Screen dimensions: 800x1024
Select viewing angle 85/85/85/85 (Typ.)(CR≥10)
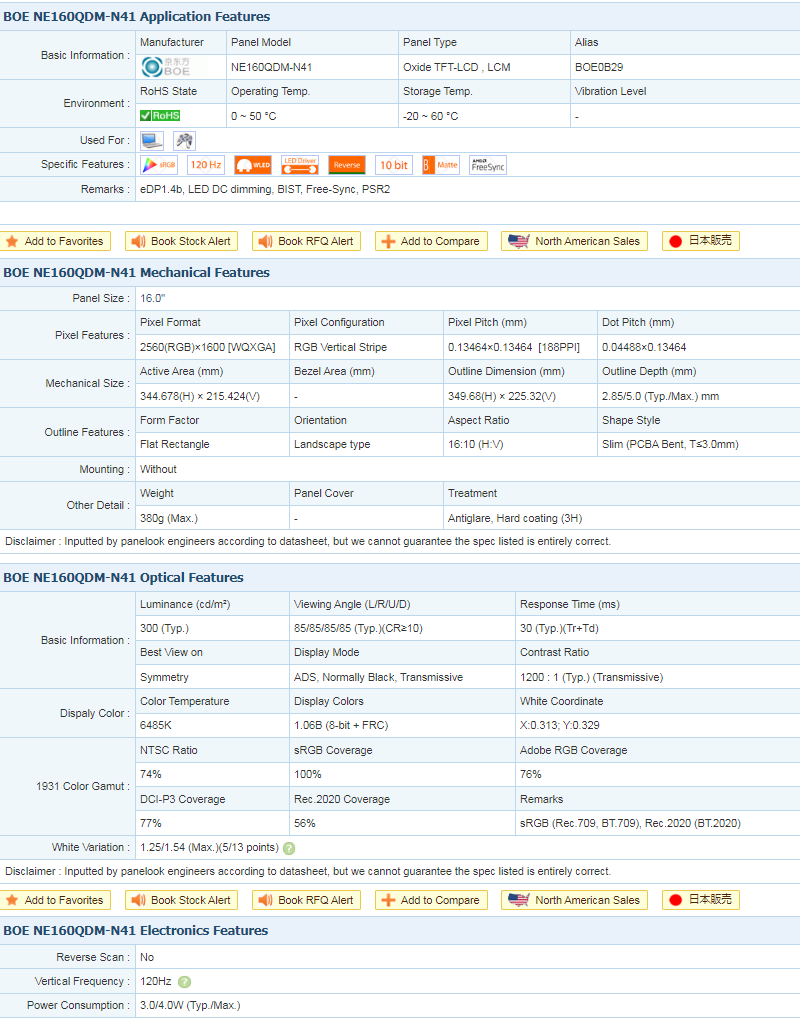[358, 628]
